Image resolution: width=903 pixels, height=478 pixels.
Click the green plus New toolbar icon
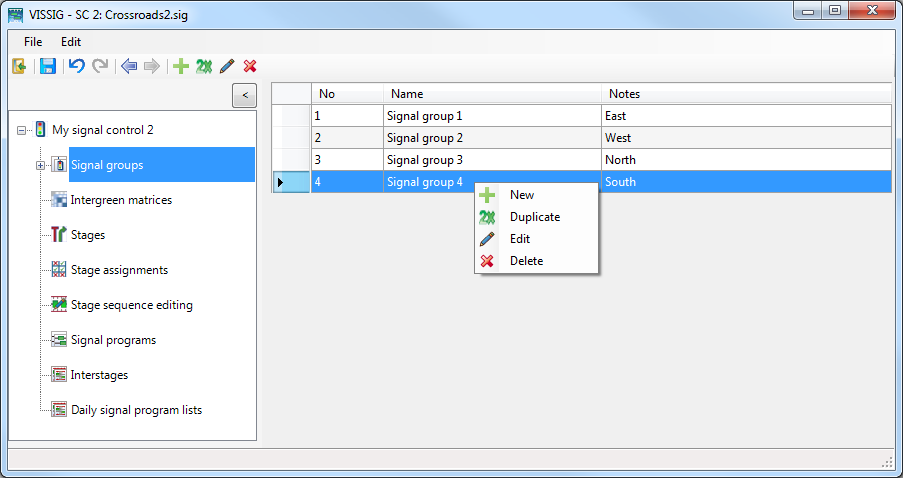181,66
